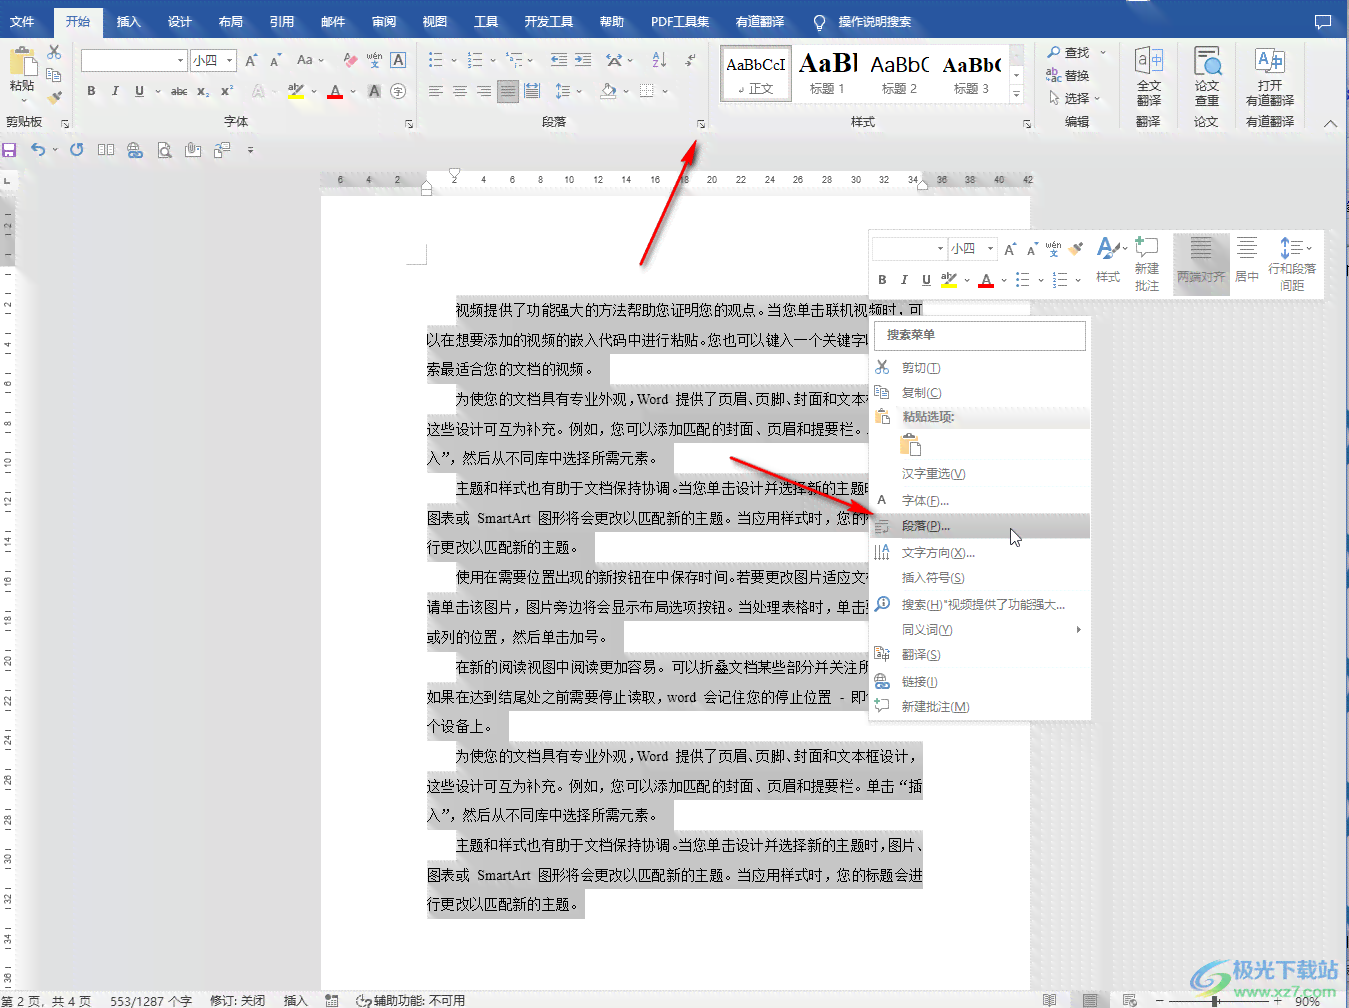
Task: Click the phonetic guide (wén) icon in ribbon
Action: click(374, 60)
